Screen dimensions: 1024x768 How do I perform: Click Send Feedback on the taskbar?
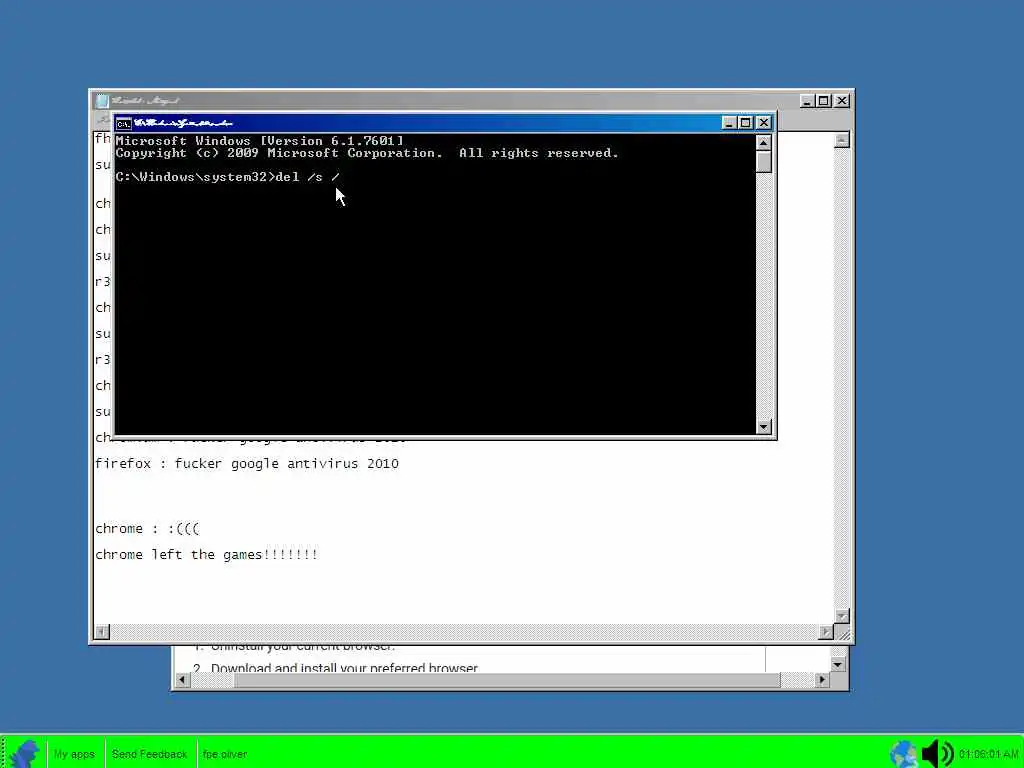click(x=149, y=754)
